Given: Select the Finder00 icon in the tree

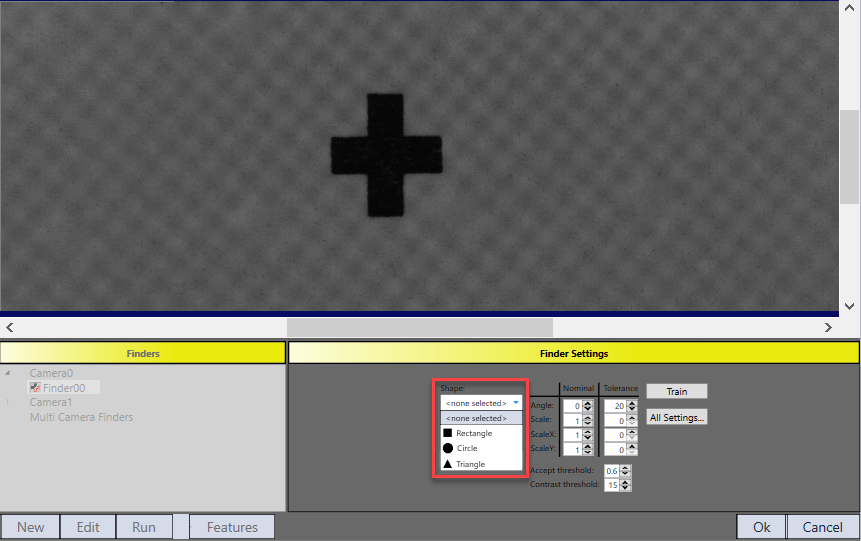Looking at the screenshot, I should (x=35, y=388).
